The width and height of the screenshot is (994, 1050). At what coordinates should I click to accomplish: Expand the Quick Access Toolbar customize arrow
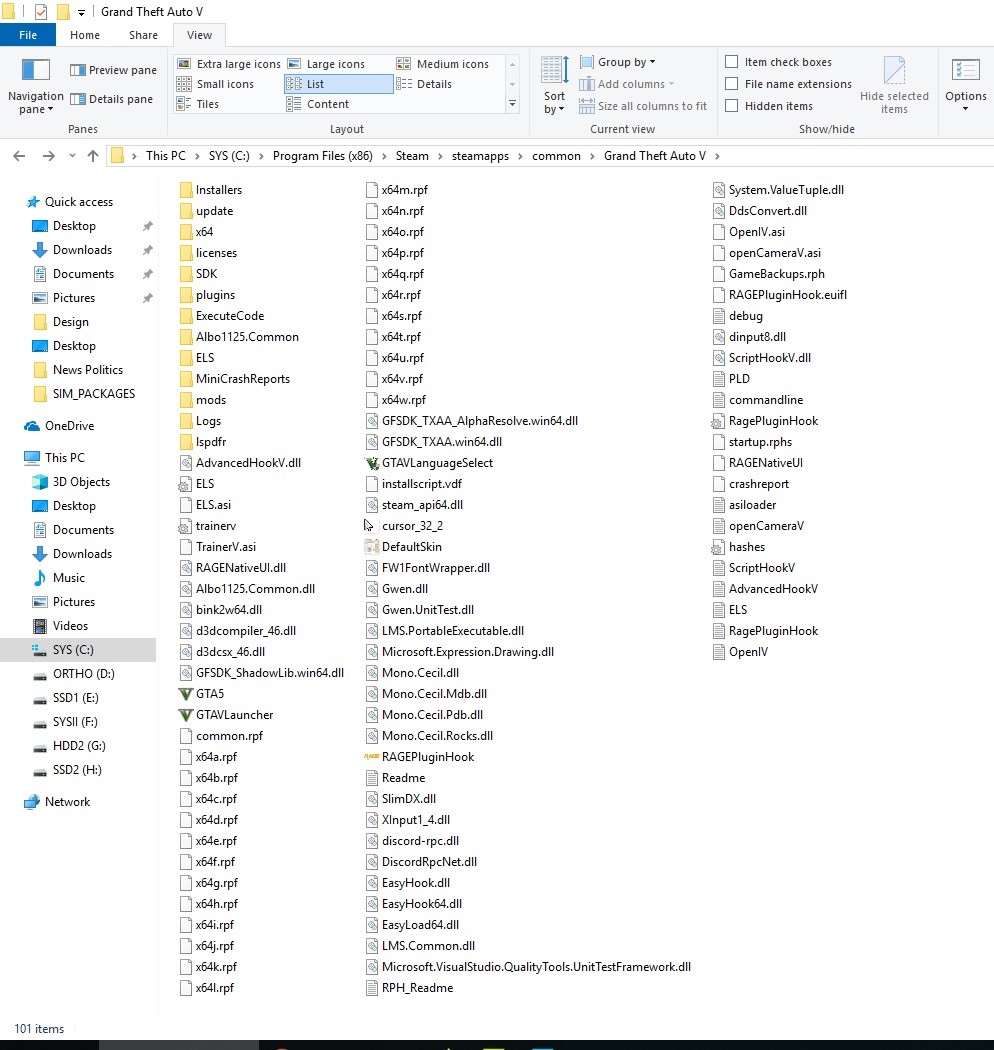[81, 12]
